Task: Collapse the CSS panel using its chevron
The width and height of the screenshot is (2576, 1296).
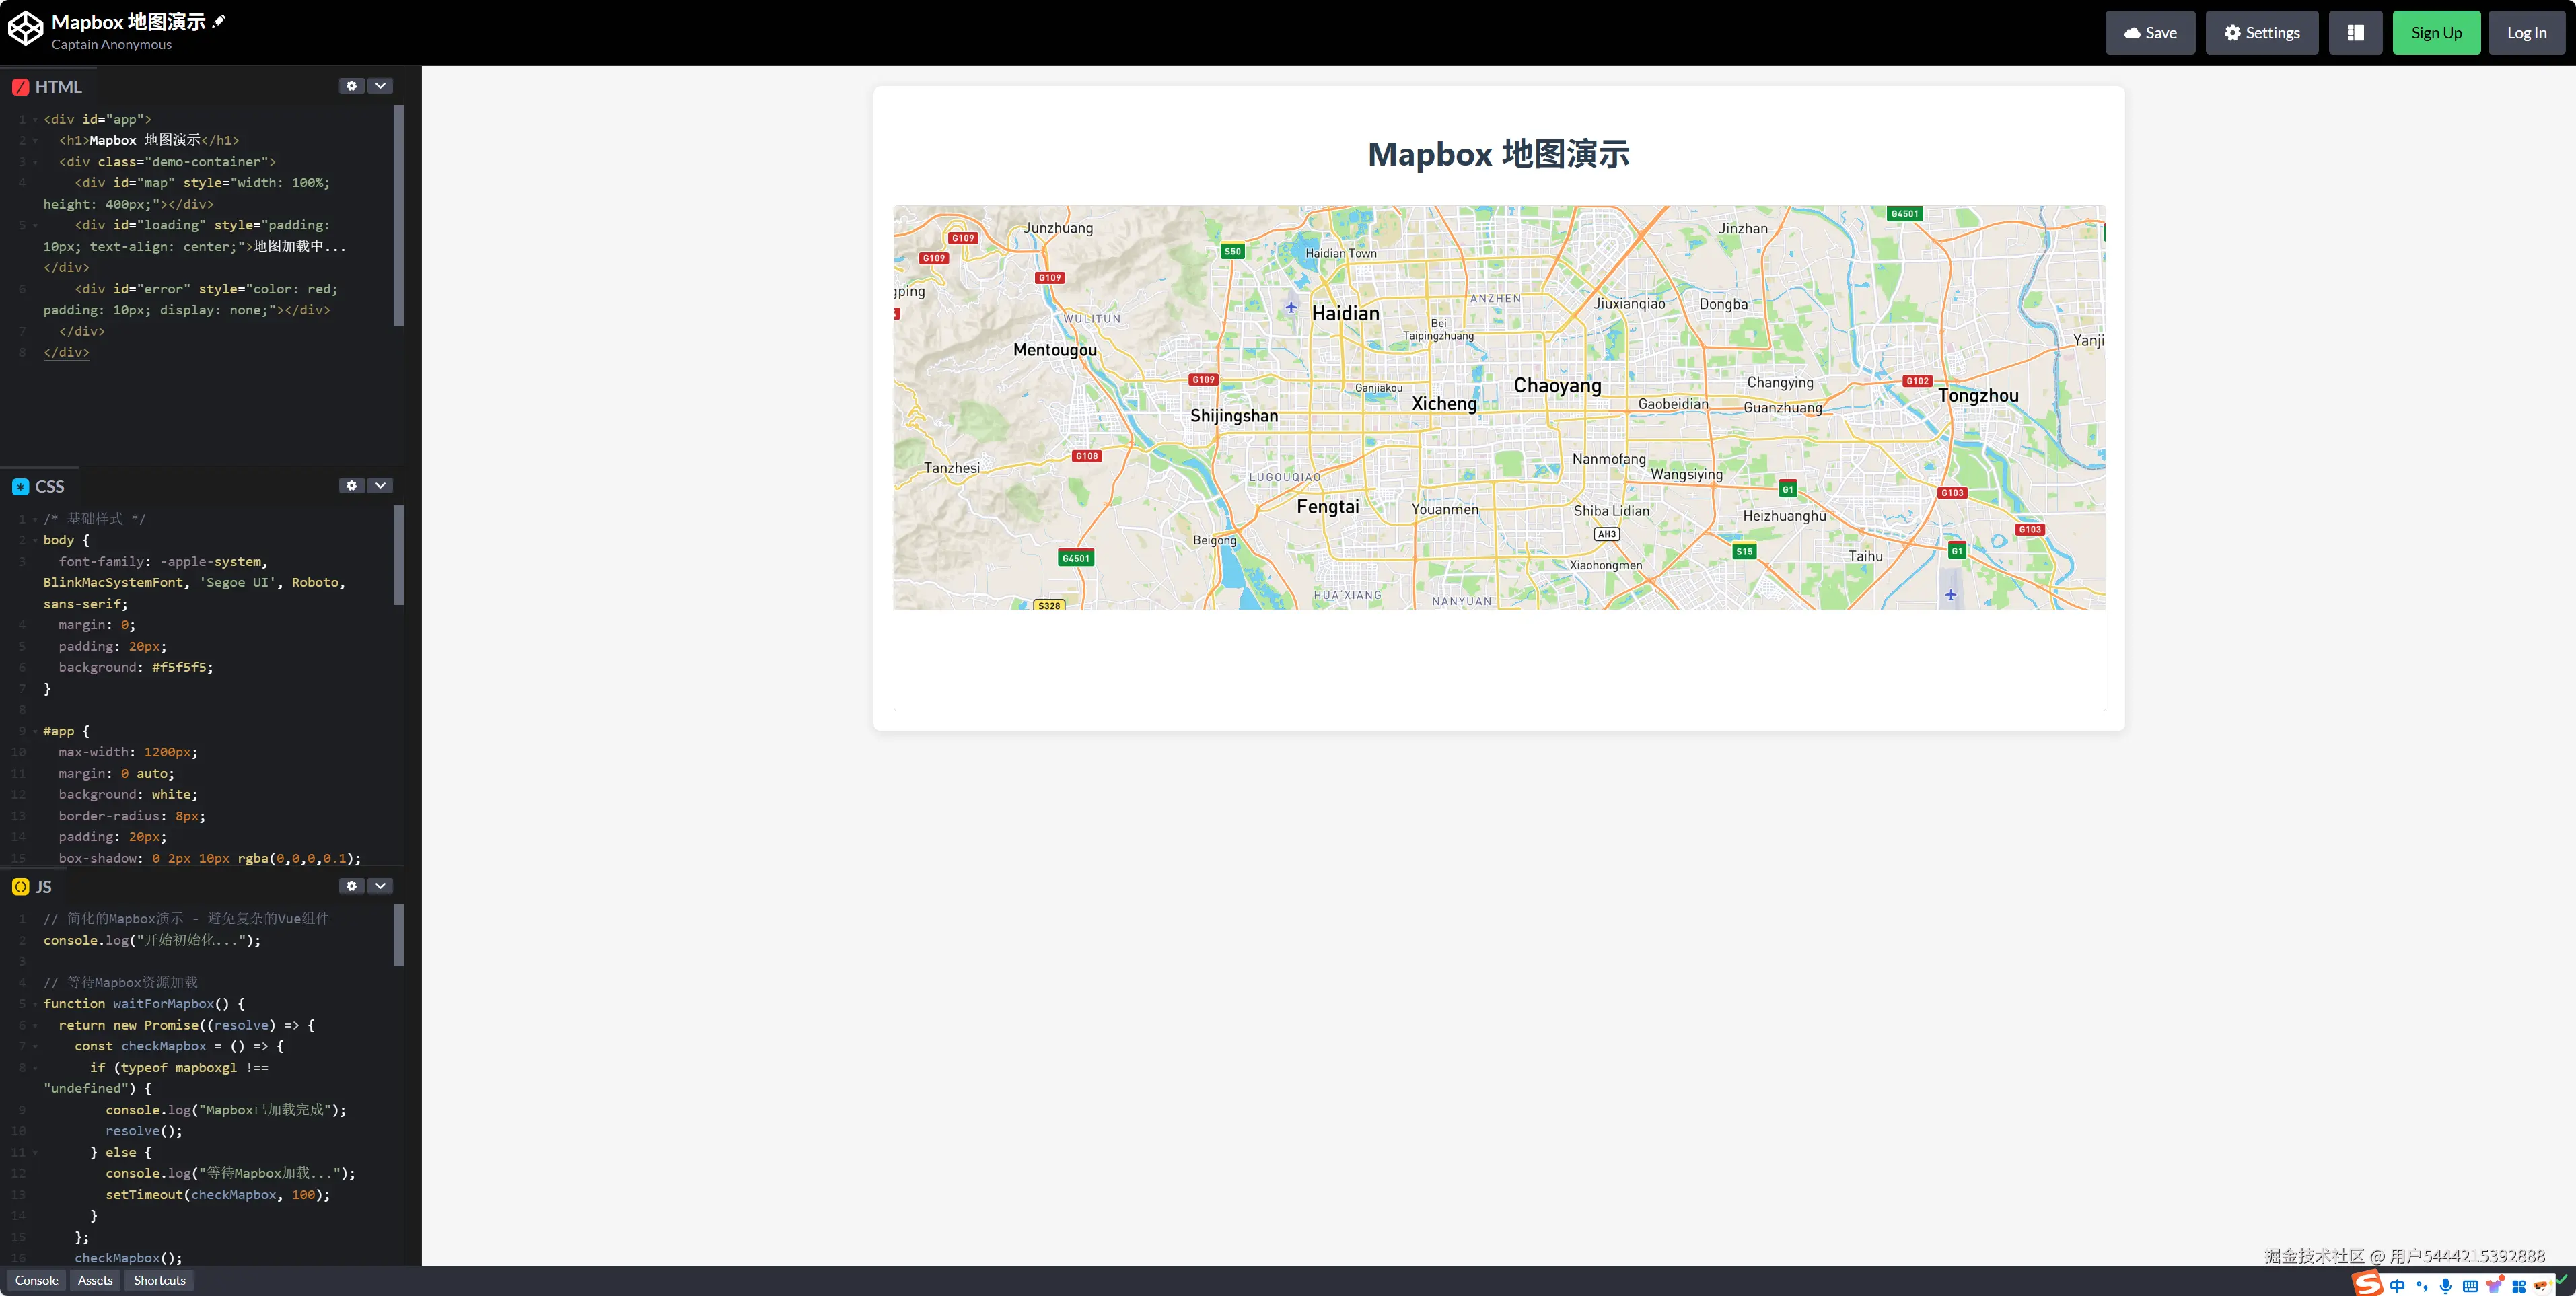Action: 381,486
